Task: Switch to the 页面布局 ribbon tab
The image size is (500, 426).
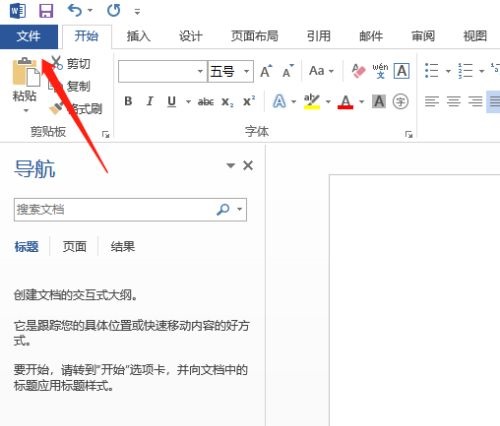Action: click(255, 36)
